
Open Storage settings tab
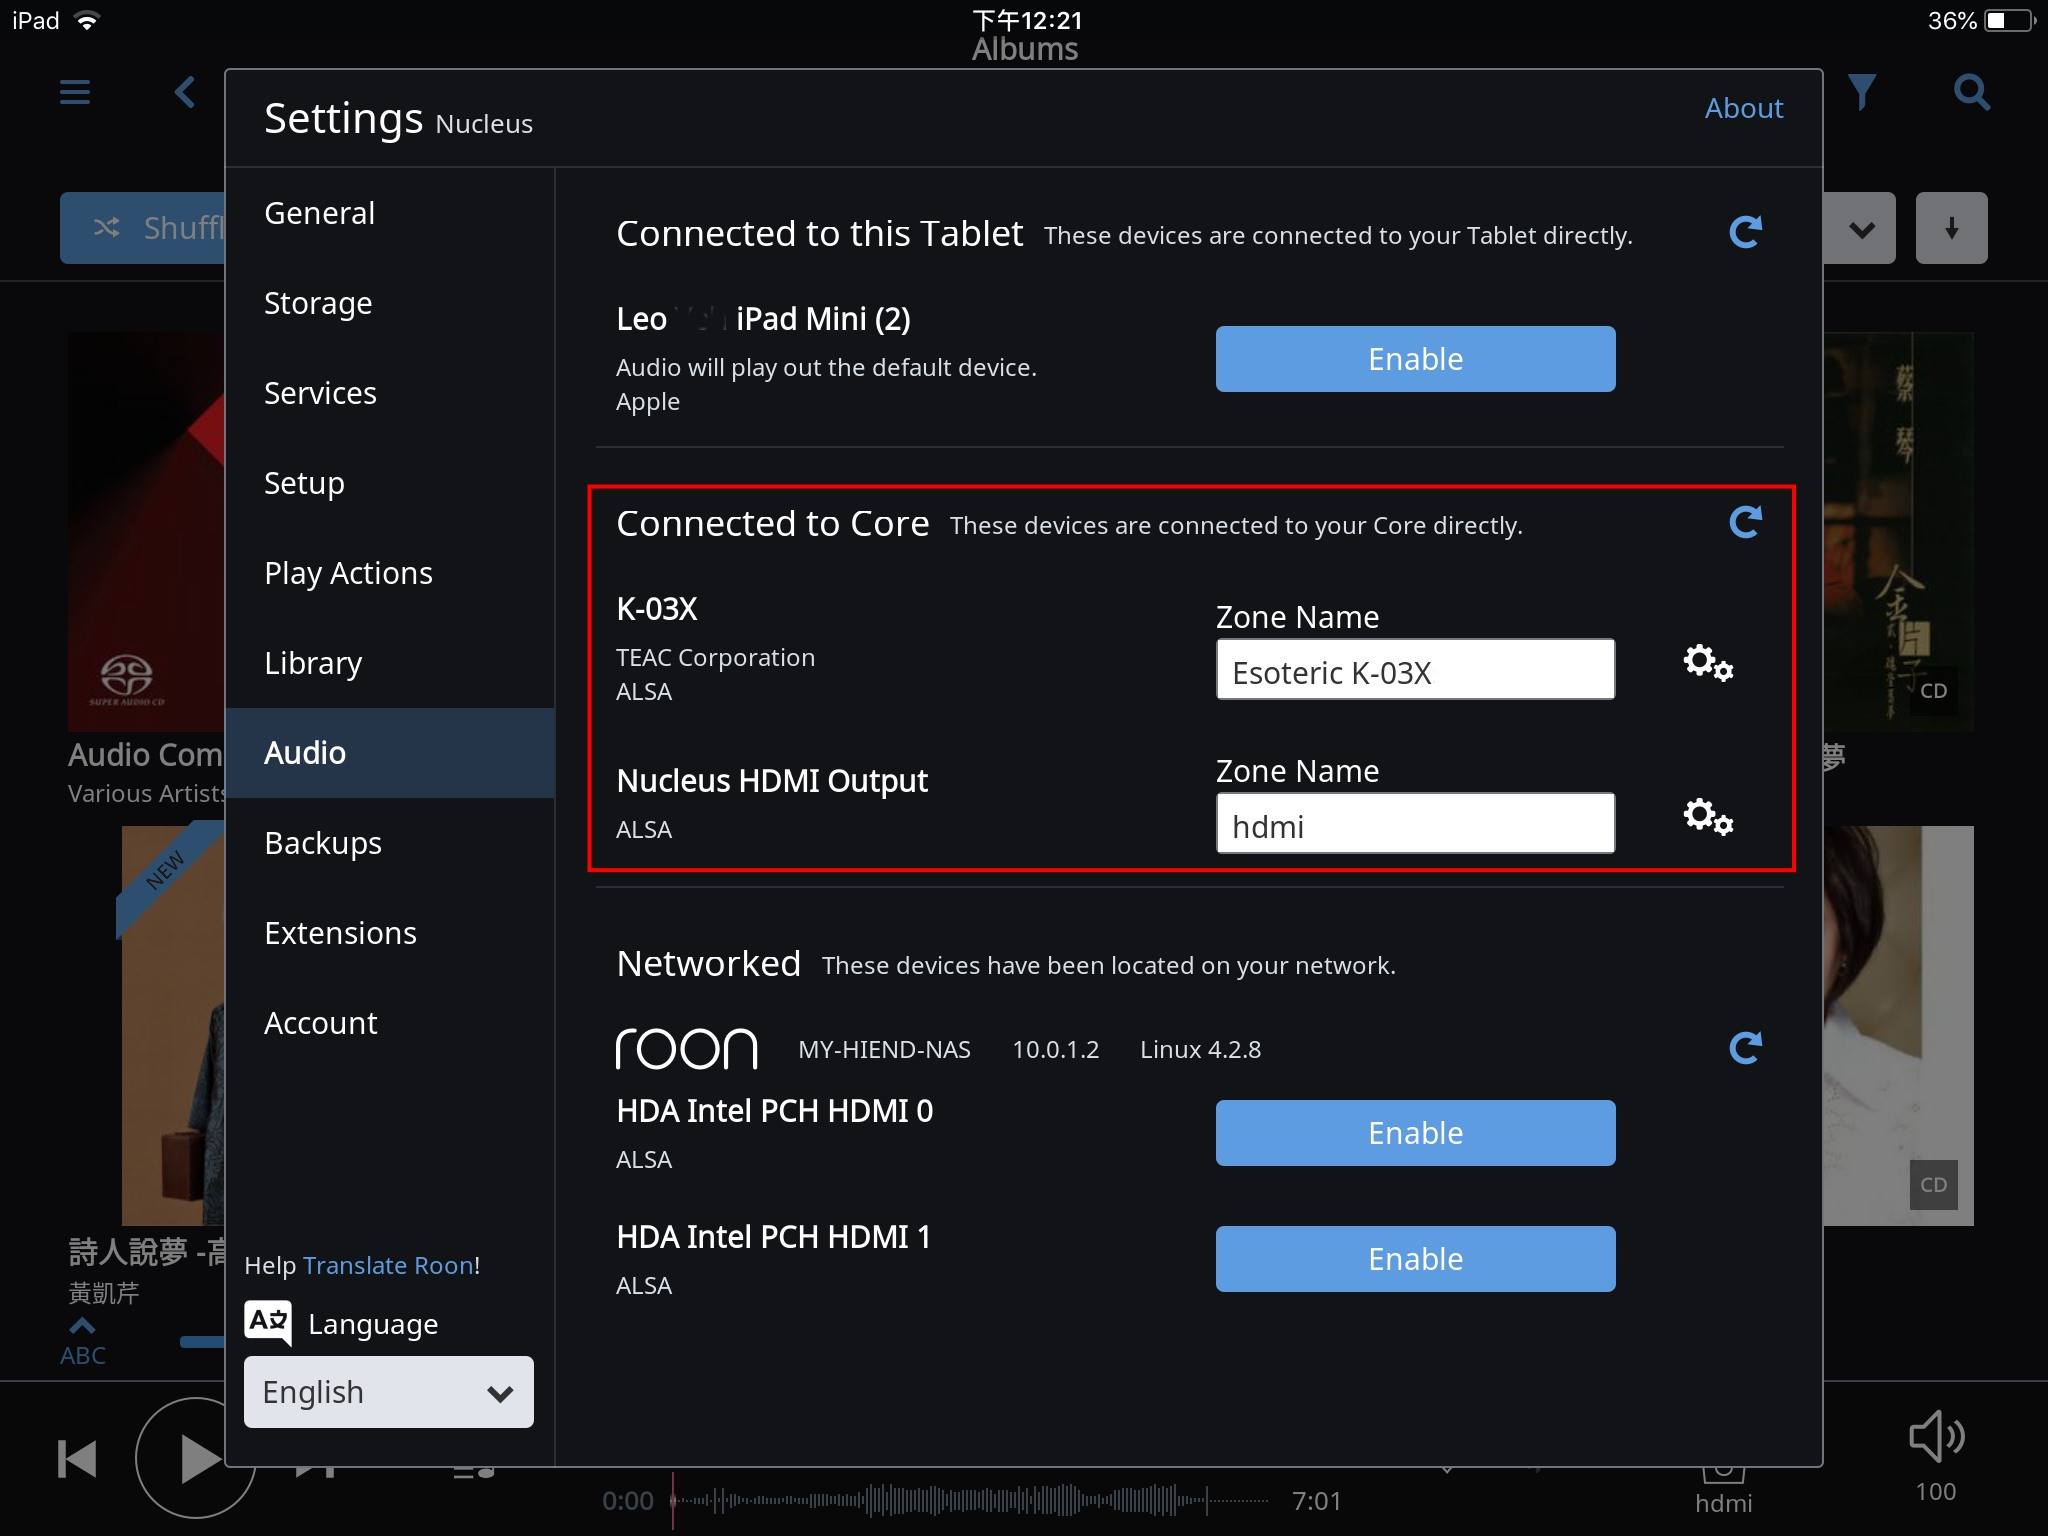(390, 303)
